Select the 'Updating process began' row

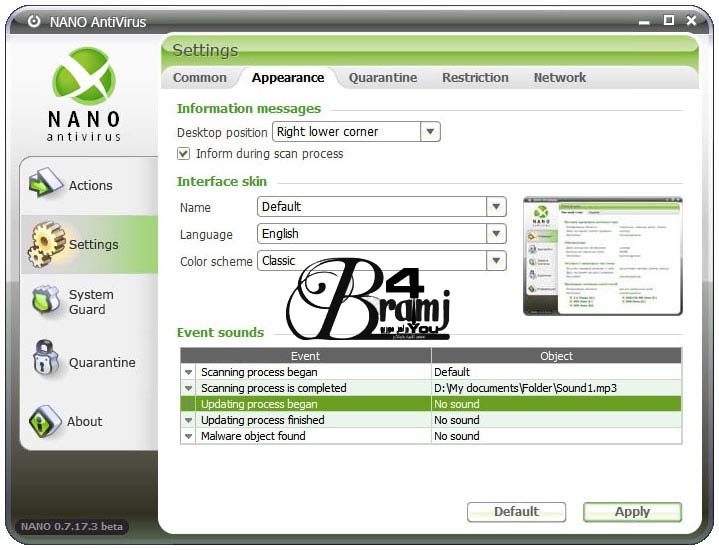click(431, 404)
